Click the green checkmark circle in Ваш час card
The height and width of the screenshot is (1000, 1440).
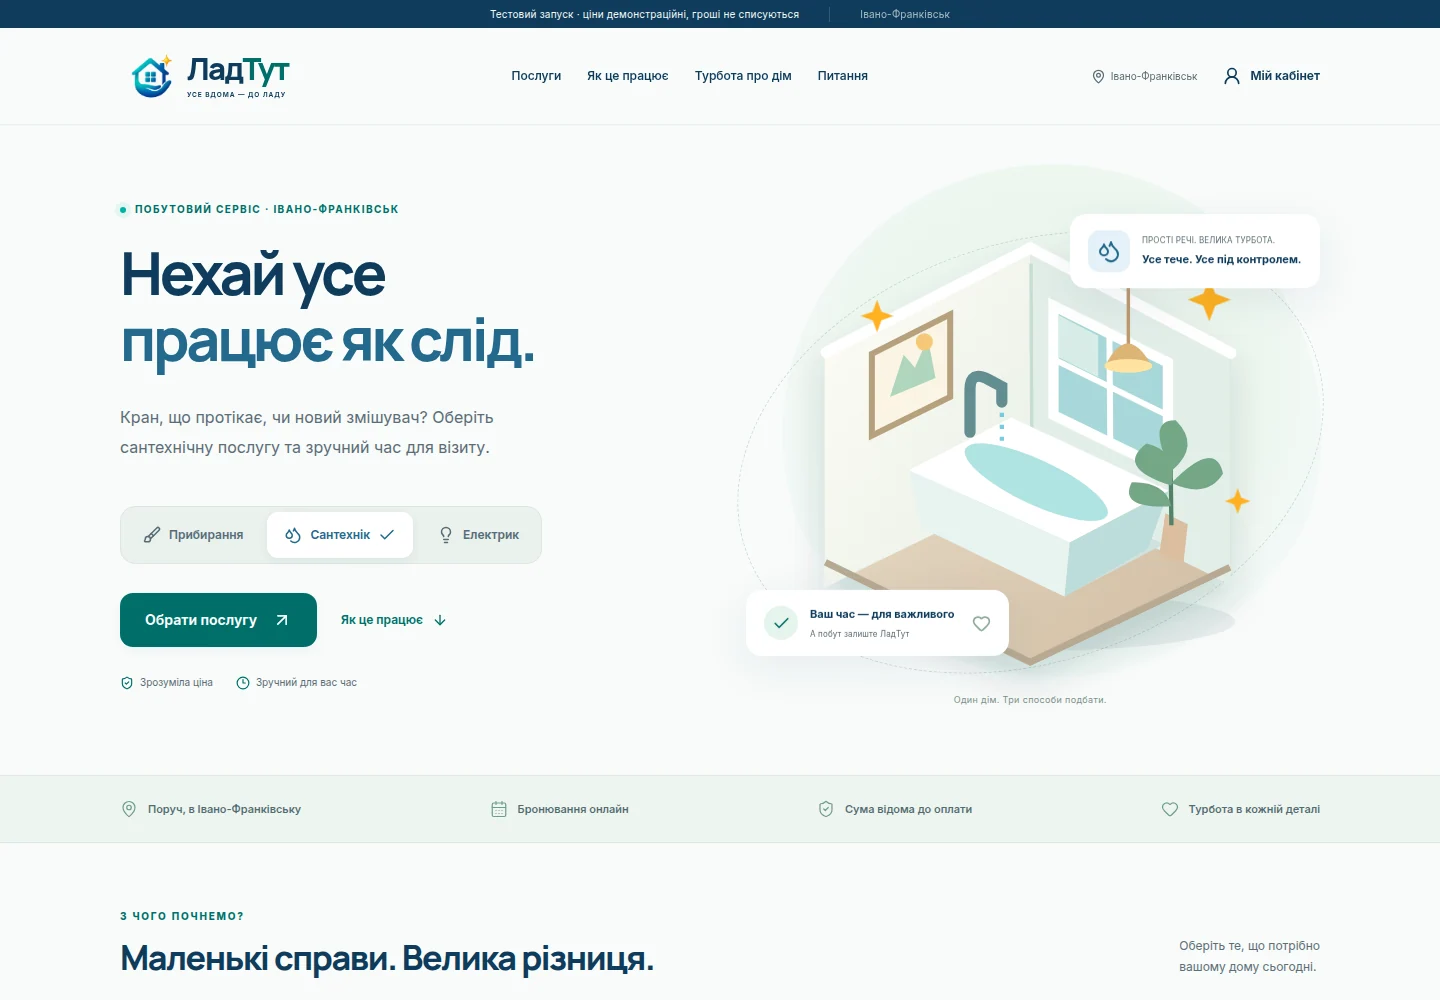pyautogui.click(x=781, y=623)
